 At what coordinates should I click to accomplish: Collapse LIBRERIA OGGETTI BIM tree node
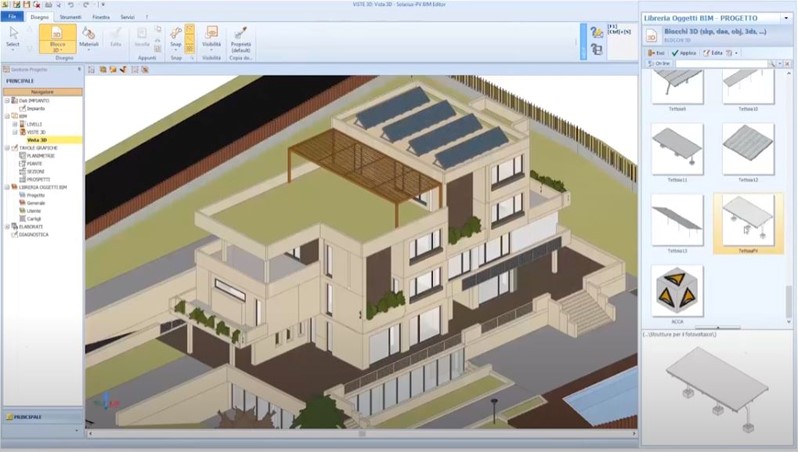pyautogui.click(x=7, y=187)
